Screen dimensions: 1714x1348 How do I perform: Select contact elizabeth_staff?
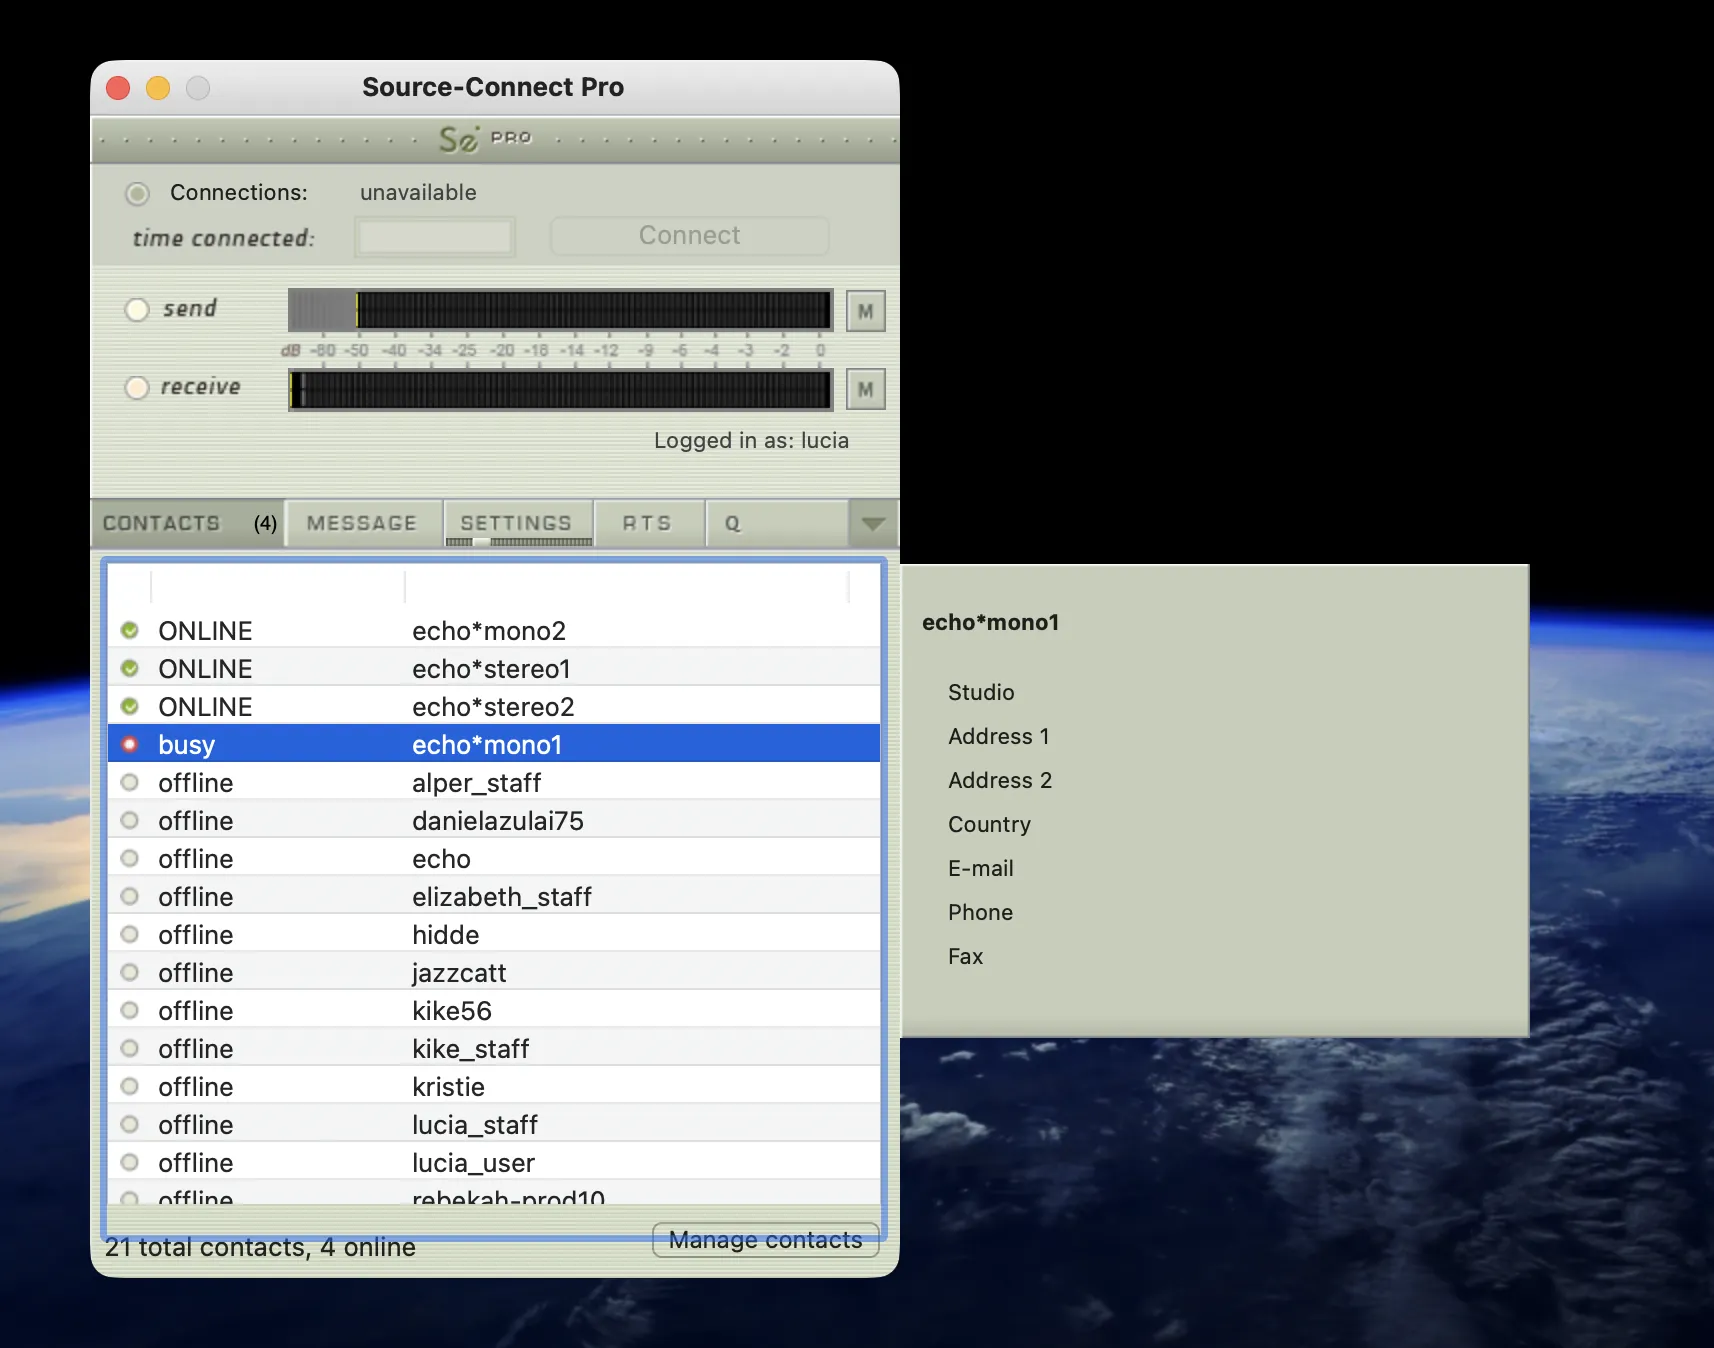[x=494, y=896]
